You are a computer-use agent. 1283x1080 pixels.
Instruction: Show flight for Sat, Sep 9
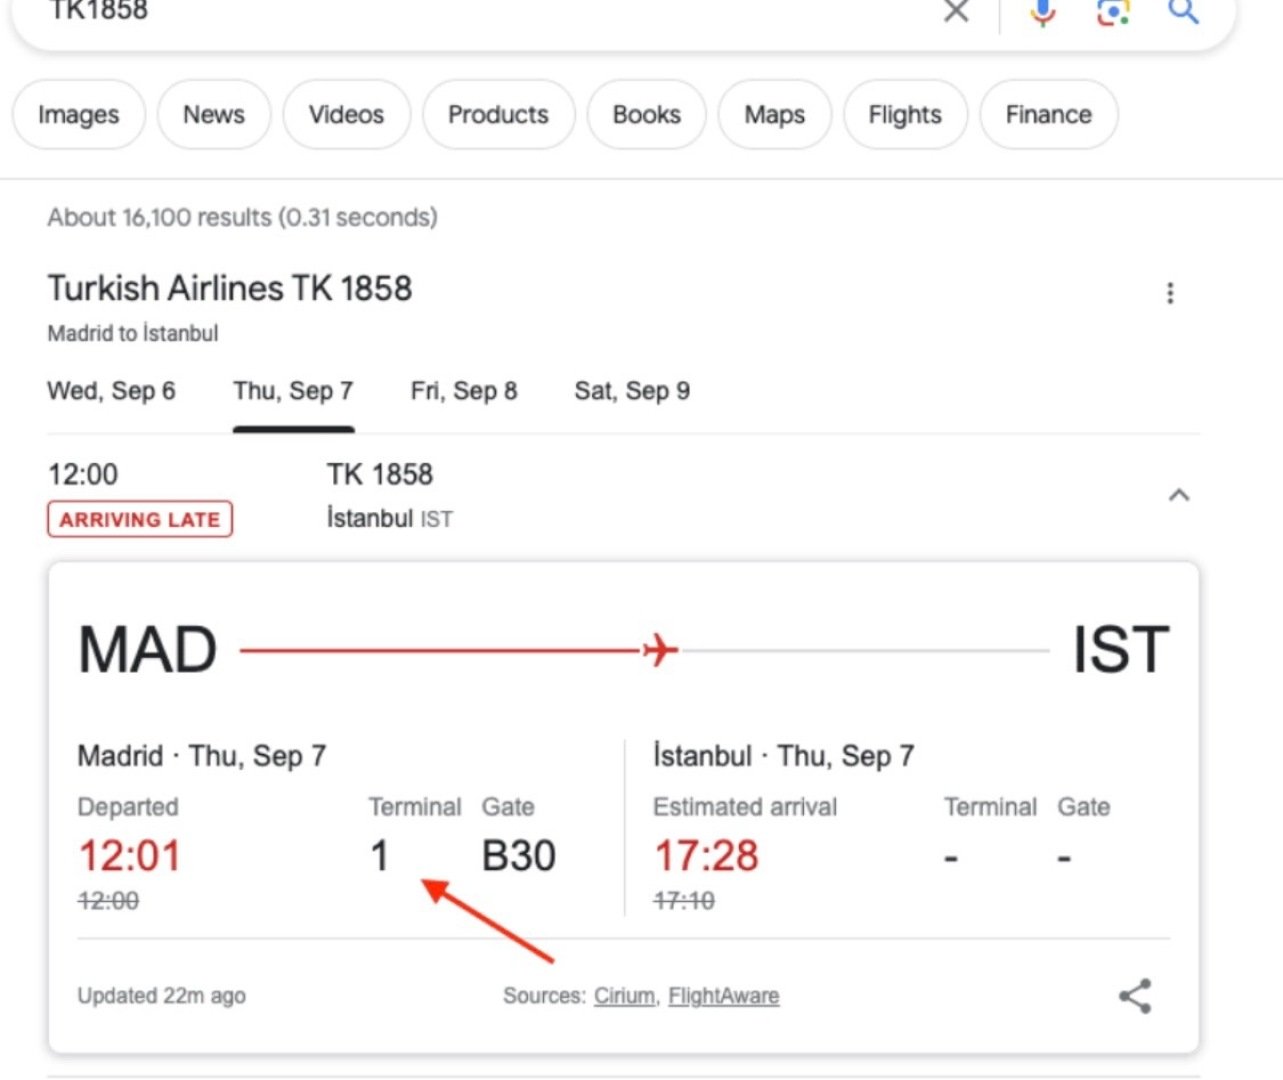click(632, 391)
